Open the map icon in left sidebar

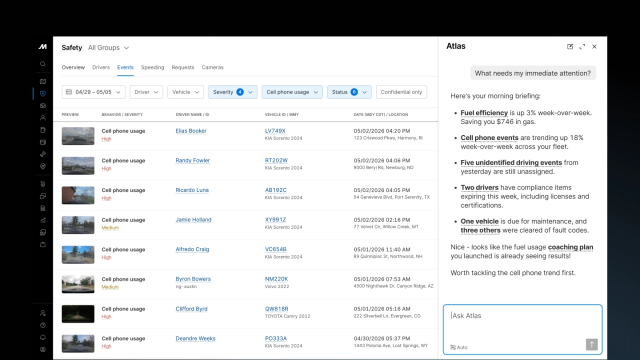(x=43, y=82)
